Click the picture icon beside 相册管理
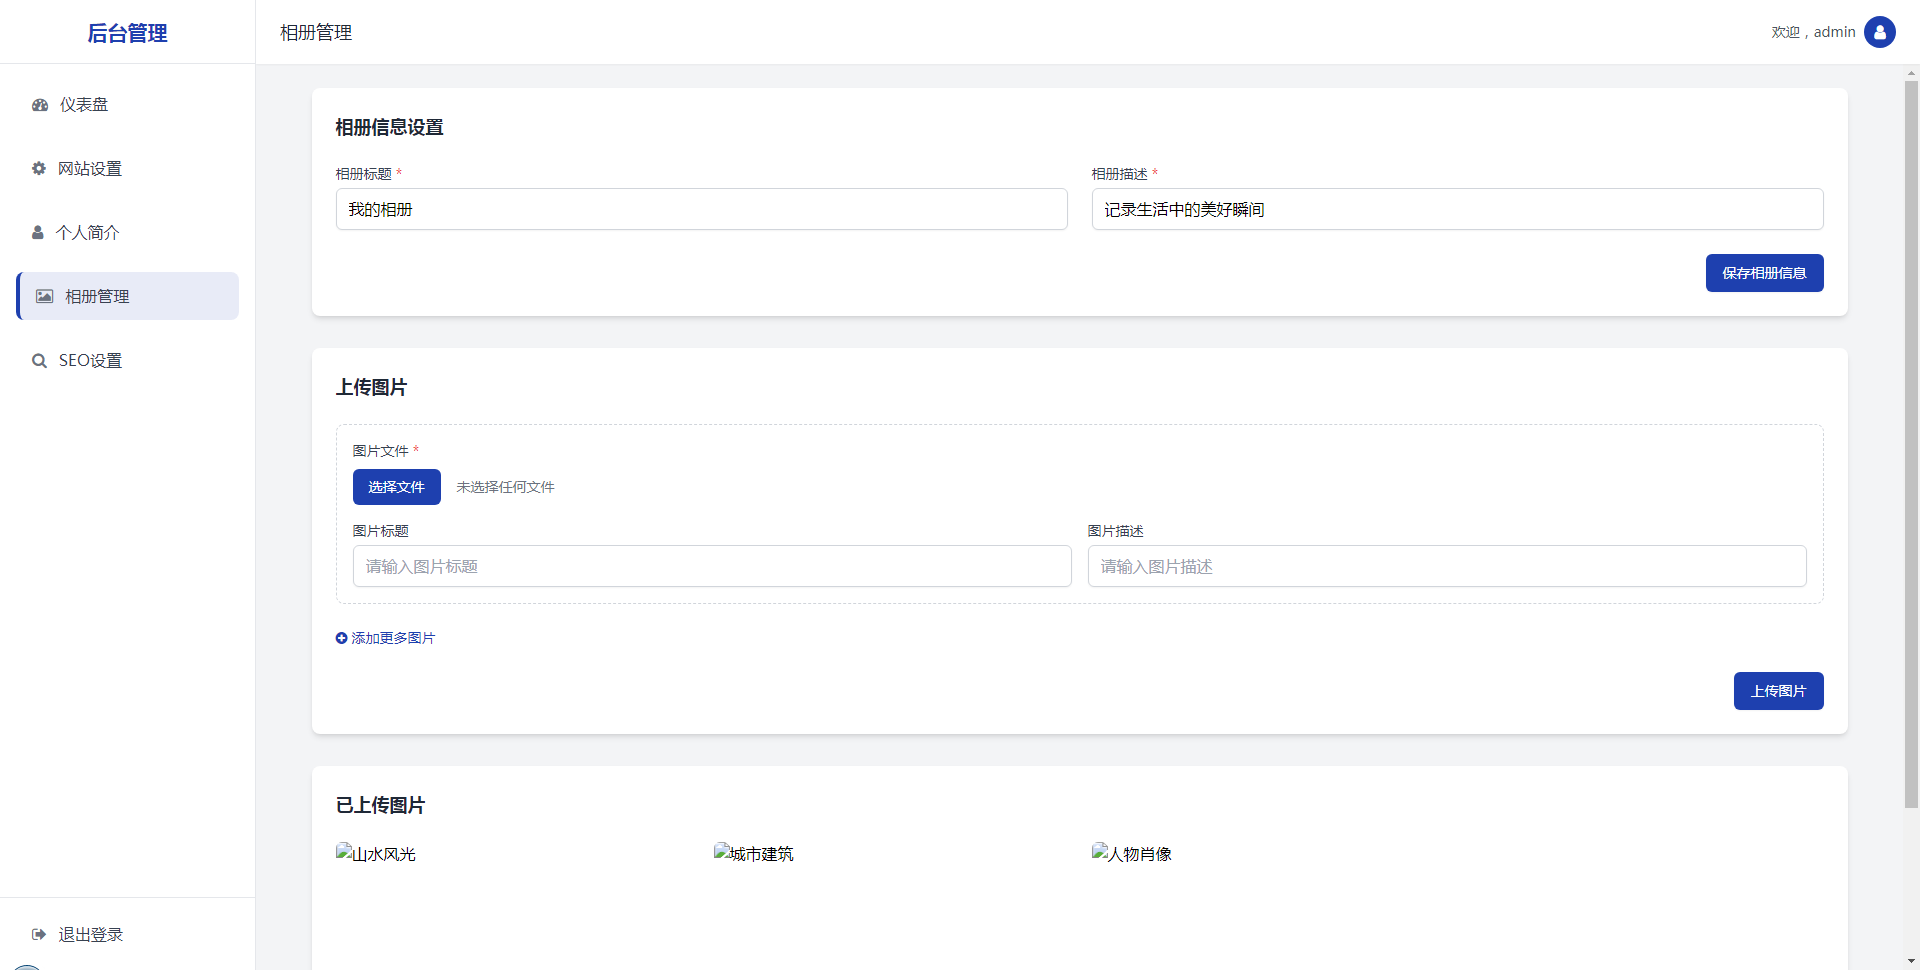Viewport: 1920px width, 970px height. coord(45,297)
